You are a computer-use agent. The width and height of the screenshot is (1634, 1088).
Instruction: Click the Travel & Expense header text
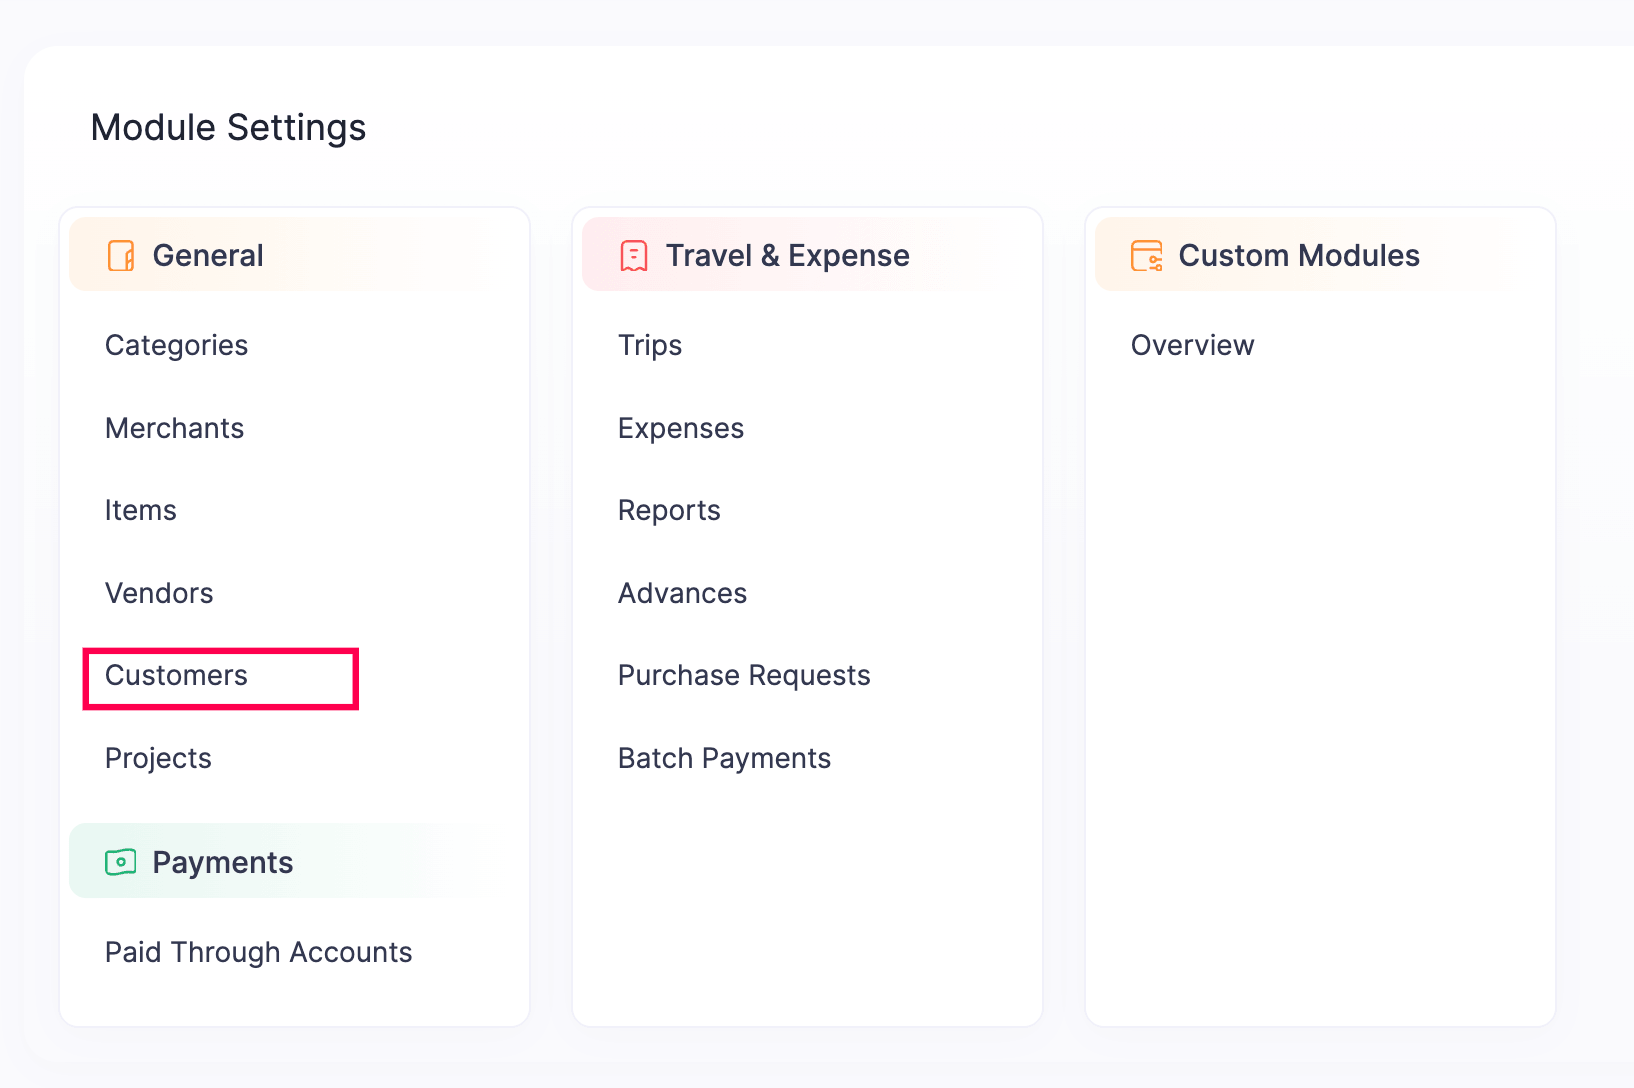787,256
